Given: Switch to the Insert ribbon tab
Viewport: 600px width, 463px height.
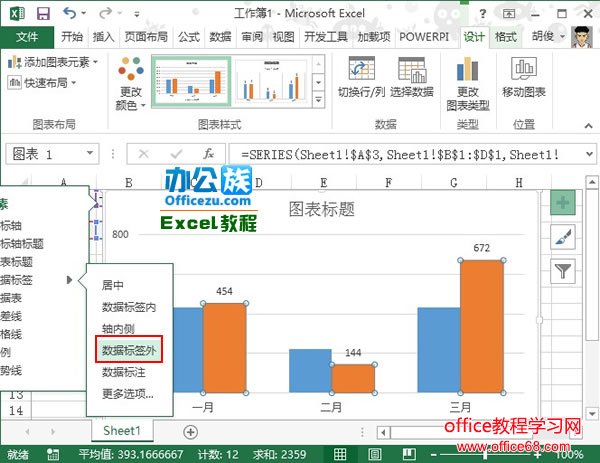Looking at the screenshot, I should tap(103, 37).
